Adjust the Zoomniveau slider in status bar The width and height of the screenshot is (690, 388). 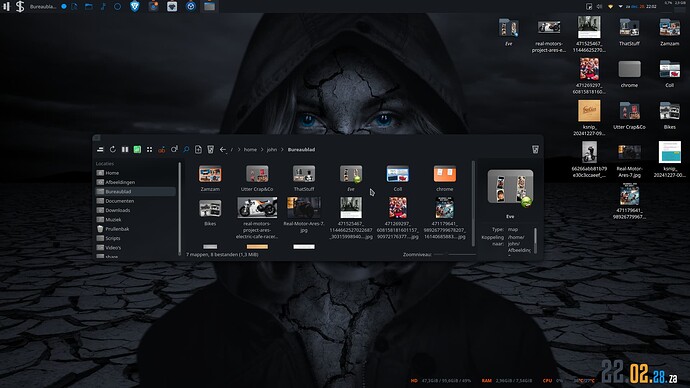pyautogui.click(x=455, y=254)
